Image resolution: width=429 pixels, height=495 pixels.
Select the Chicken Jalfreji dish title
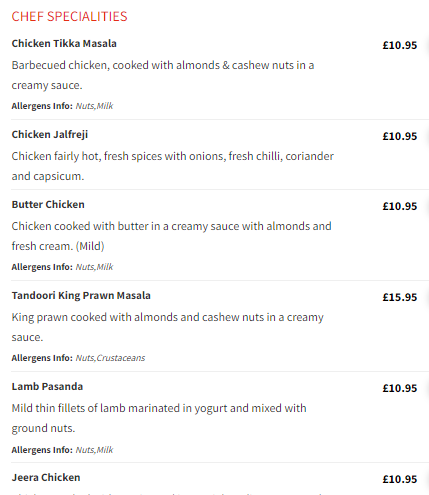tap(50, 135)
